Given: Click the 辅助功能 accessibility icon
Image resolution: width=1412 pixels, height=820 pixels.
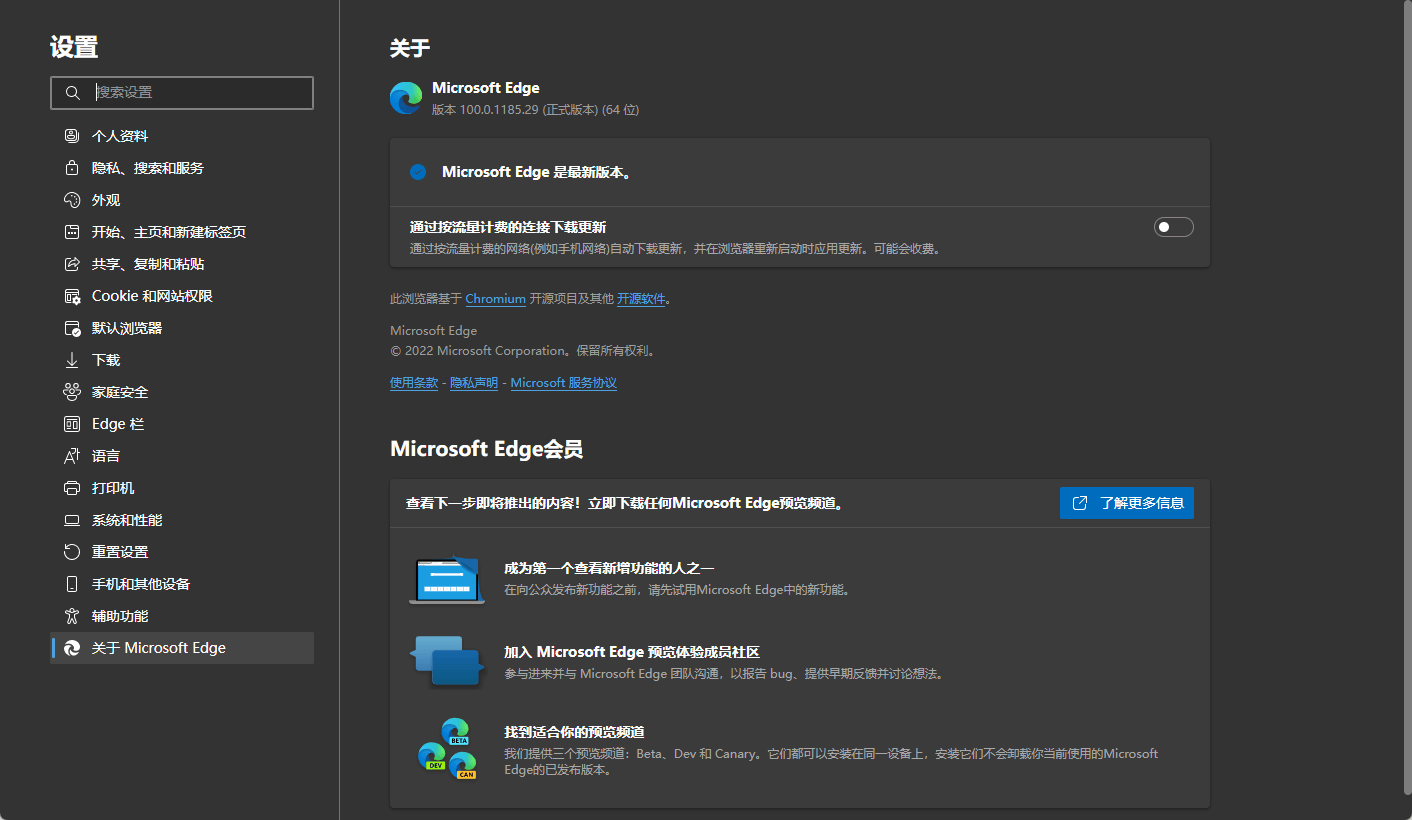Looking at the screenshot, I should click(72, 616).
